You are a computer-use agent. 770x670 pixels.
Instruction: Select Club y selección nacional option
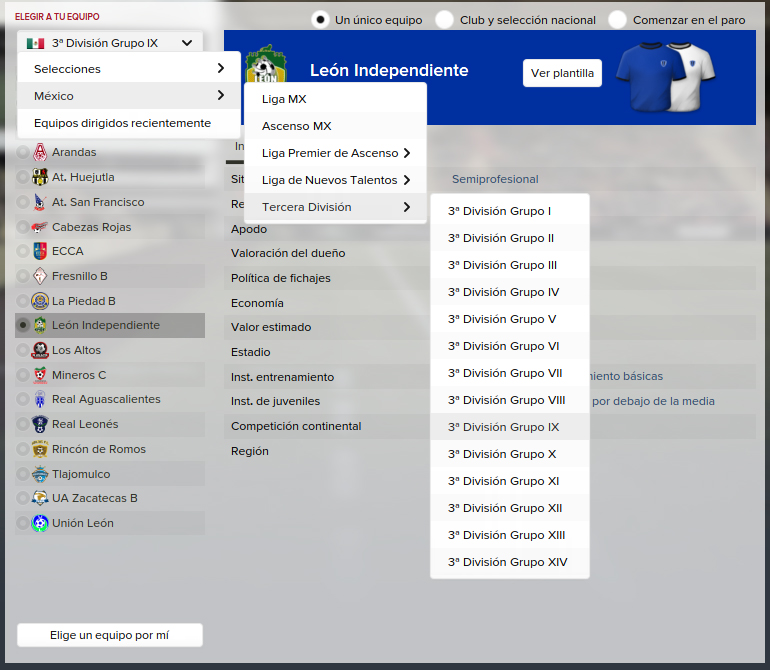click(x=444, y=20)
